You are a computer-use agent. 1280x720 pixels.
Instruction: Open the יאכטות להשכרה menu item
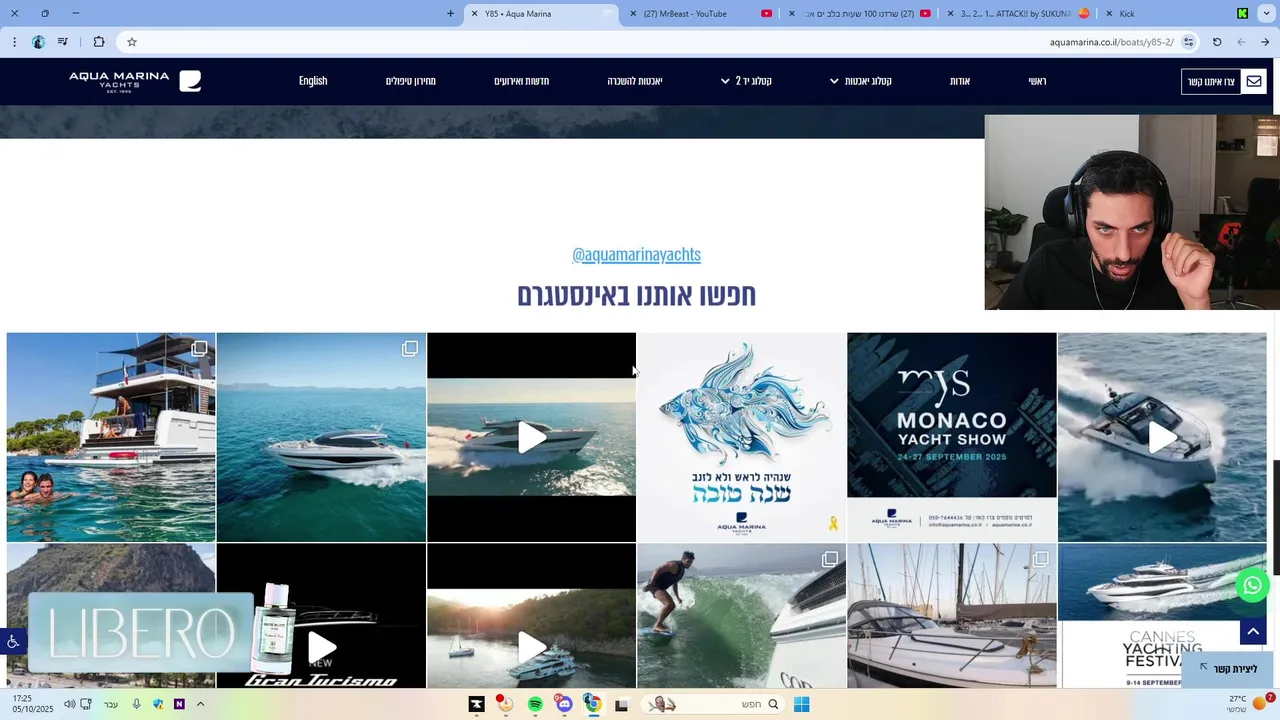[635, 81]
